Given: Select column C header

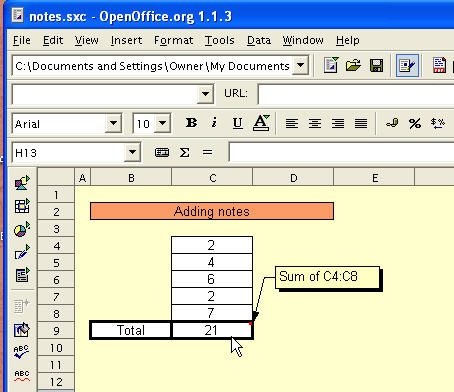Looking at the screenshot, I should click(212, 178).
